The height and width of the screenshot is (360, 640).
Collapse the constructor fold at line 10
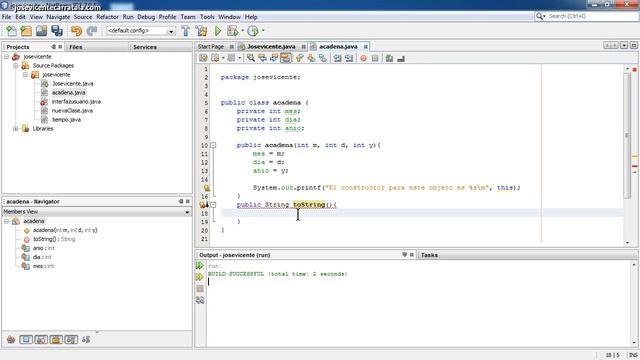point(213,145)
